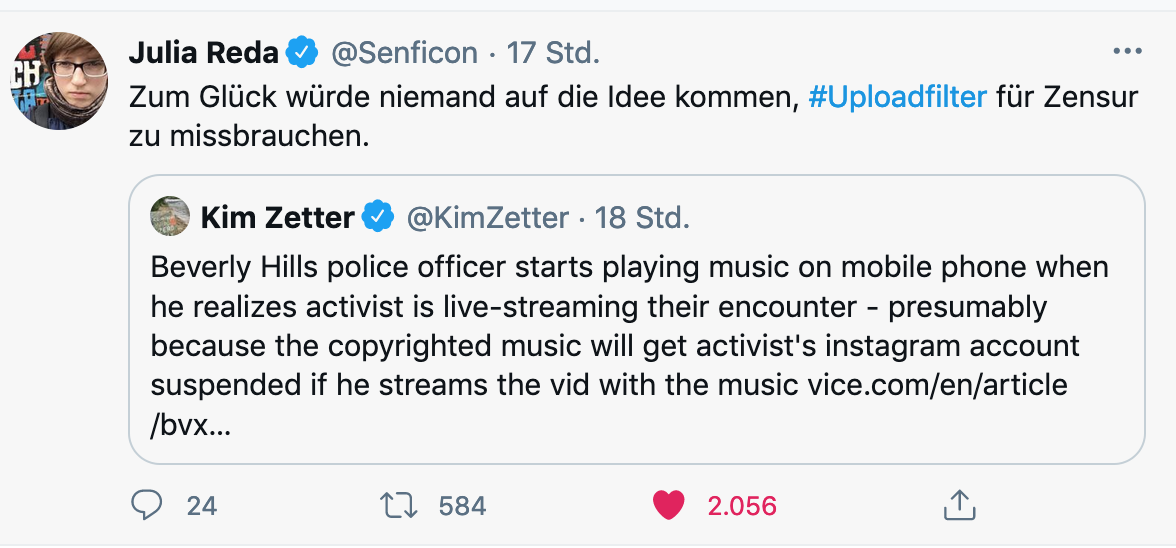This screenshot has height=548, width=1176.
Task: Click the Kim Zetter display name
Action: pos(278,217)
